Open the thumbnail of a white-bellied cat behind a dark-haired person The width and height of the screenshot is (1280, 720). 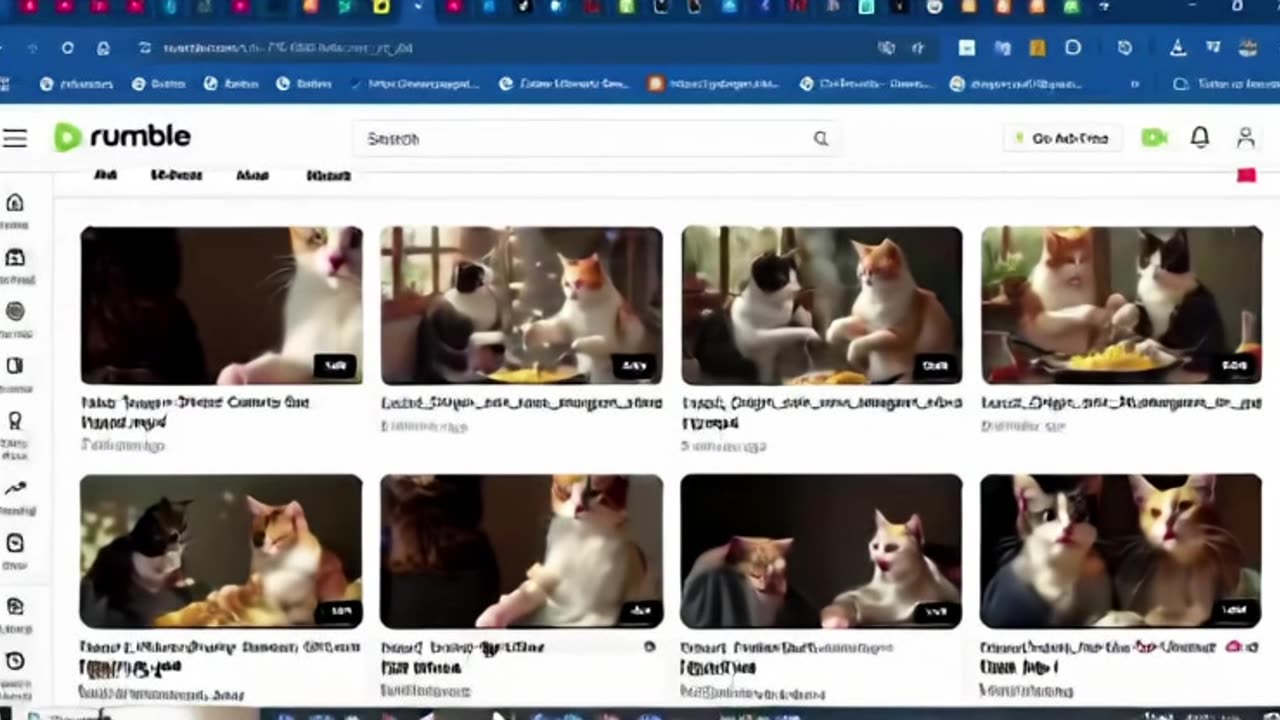pyautogui.click(x=521, y=552)
